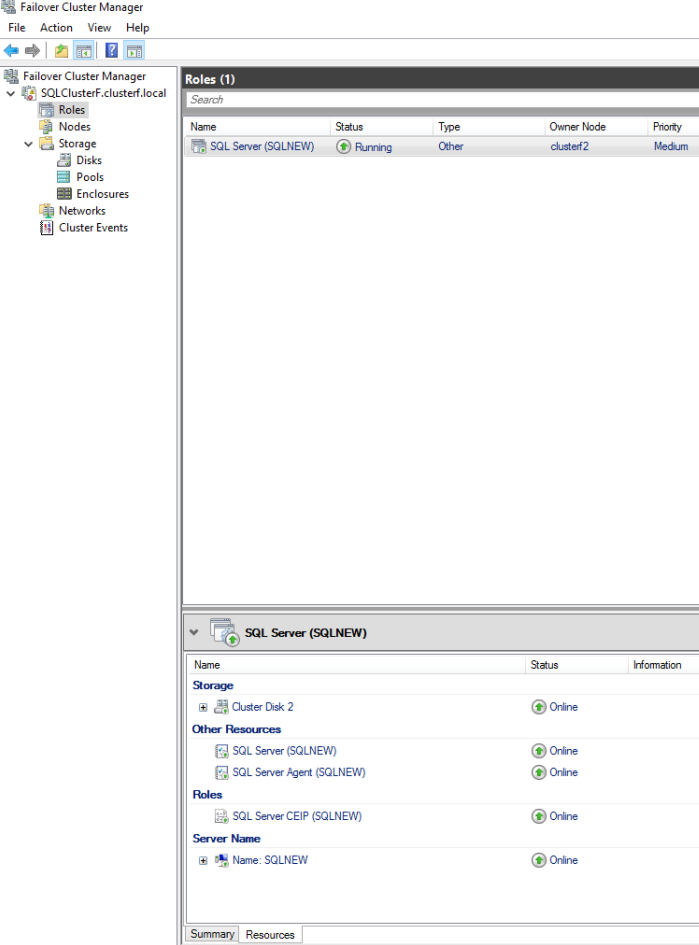Sort roles by Priority column header
The image size is (699, 945).
point(674,127)
